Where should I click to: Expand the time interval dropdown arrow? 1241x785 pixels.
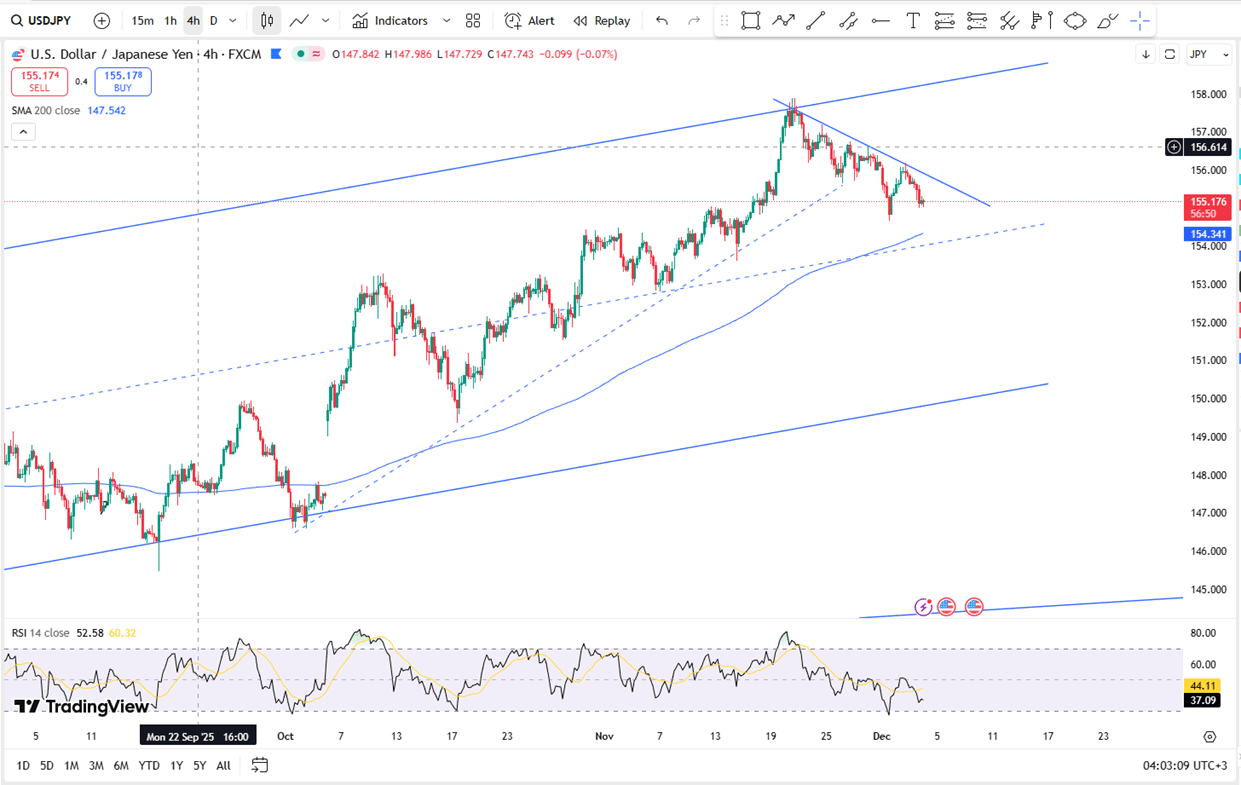[x=233, y=21]
